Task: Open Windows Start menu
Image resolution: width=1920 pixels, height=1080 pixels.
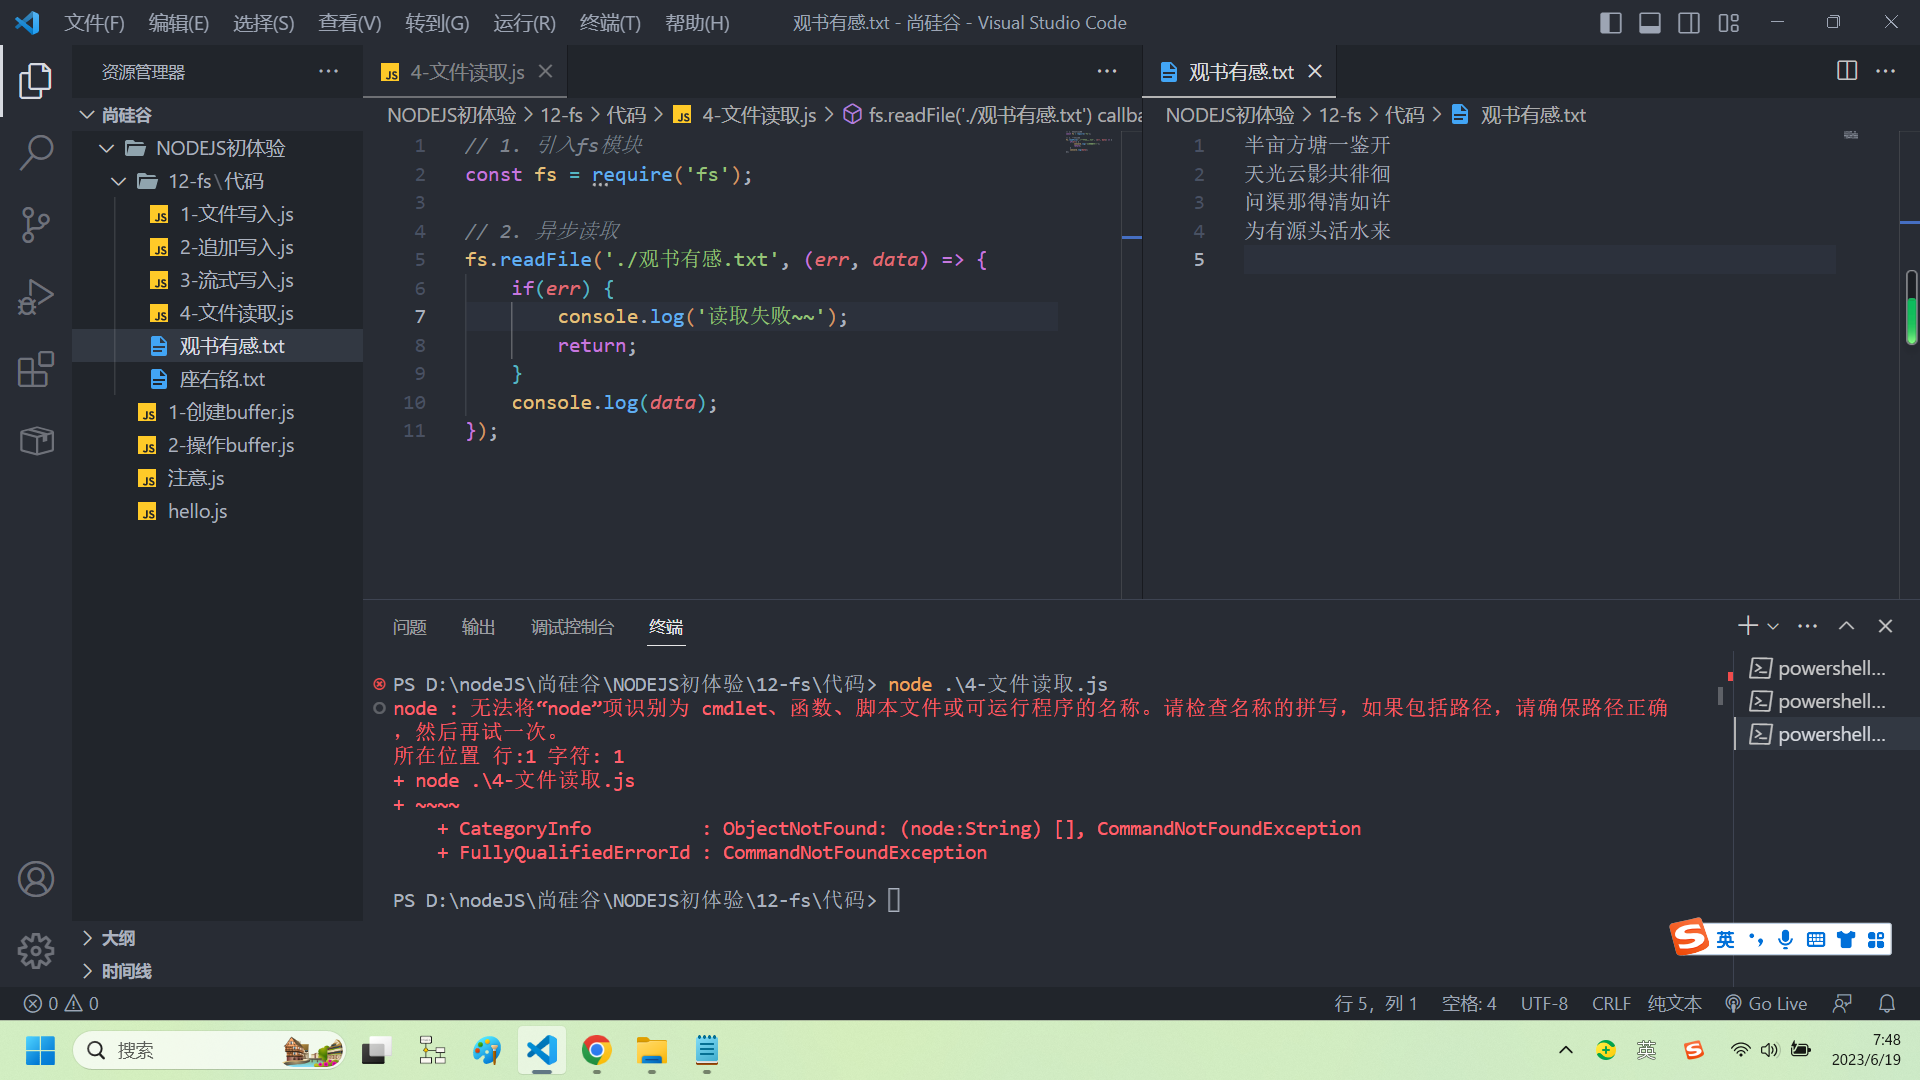Action: click(40, 1050)
